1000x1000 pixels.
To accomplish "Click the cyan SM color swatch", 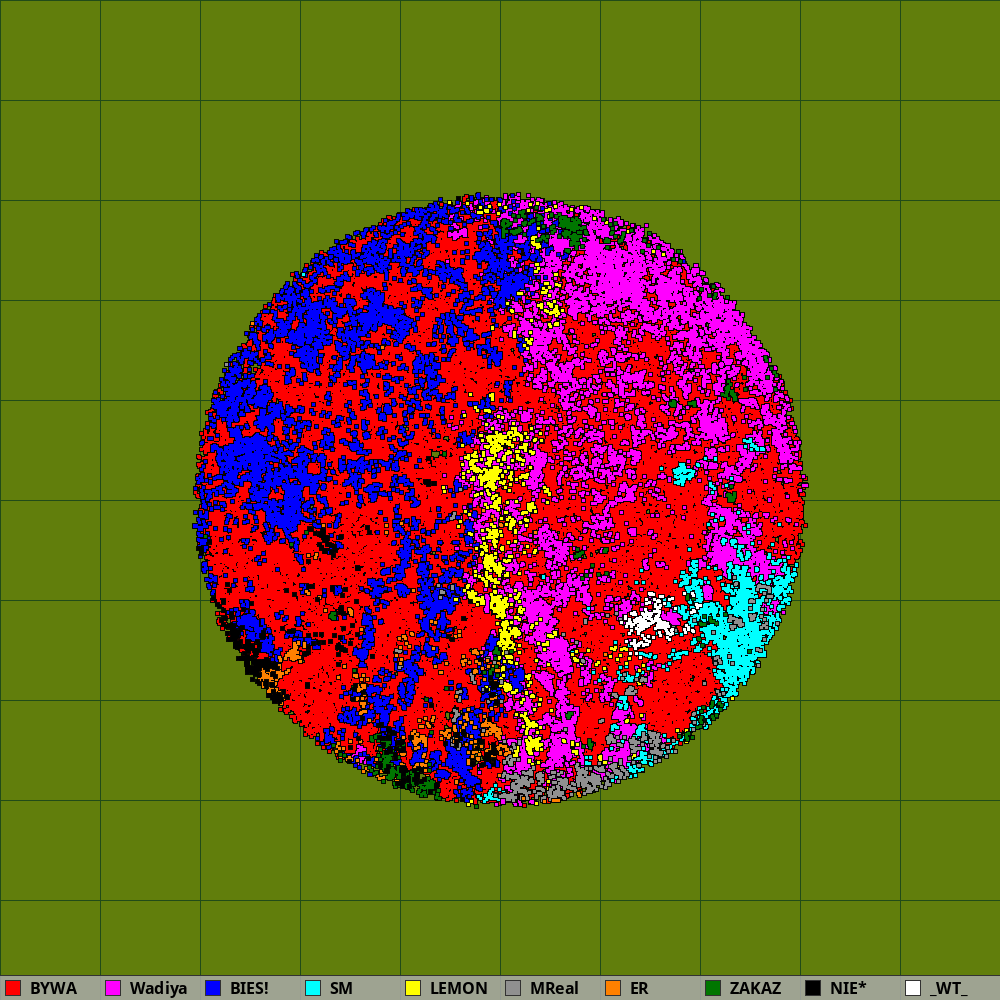I will (x=313, y=988).
